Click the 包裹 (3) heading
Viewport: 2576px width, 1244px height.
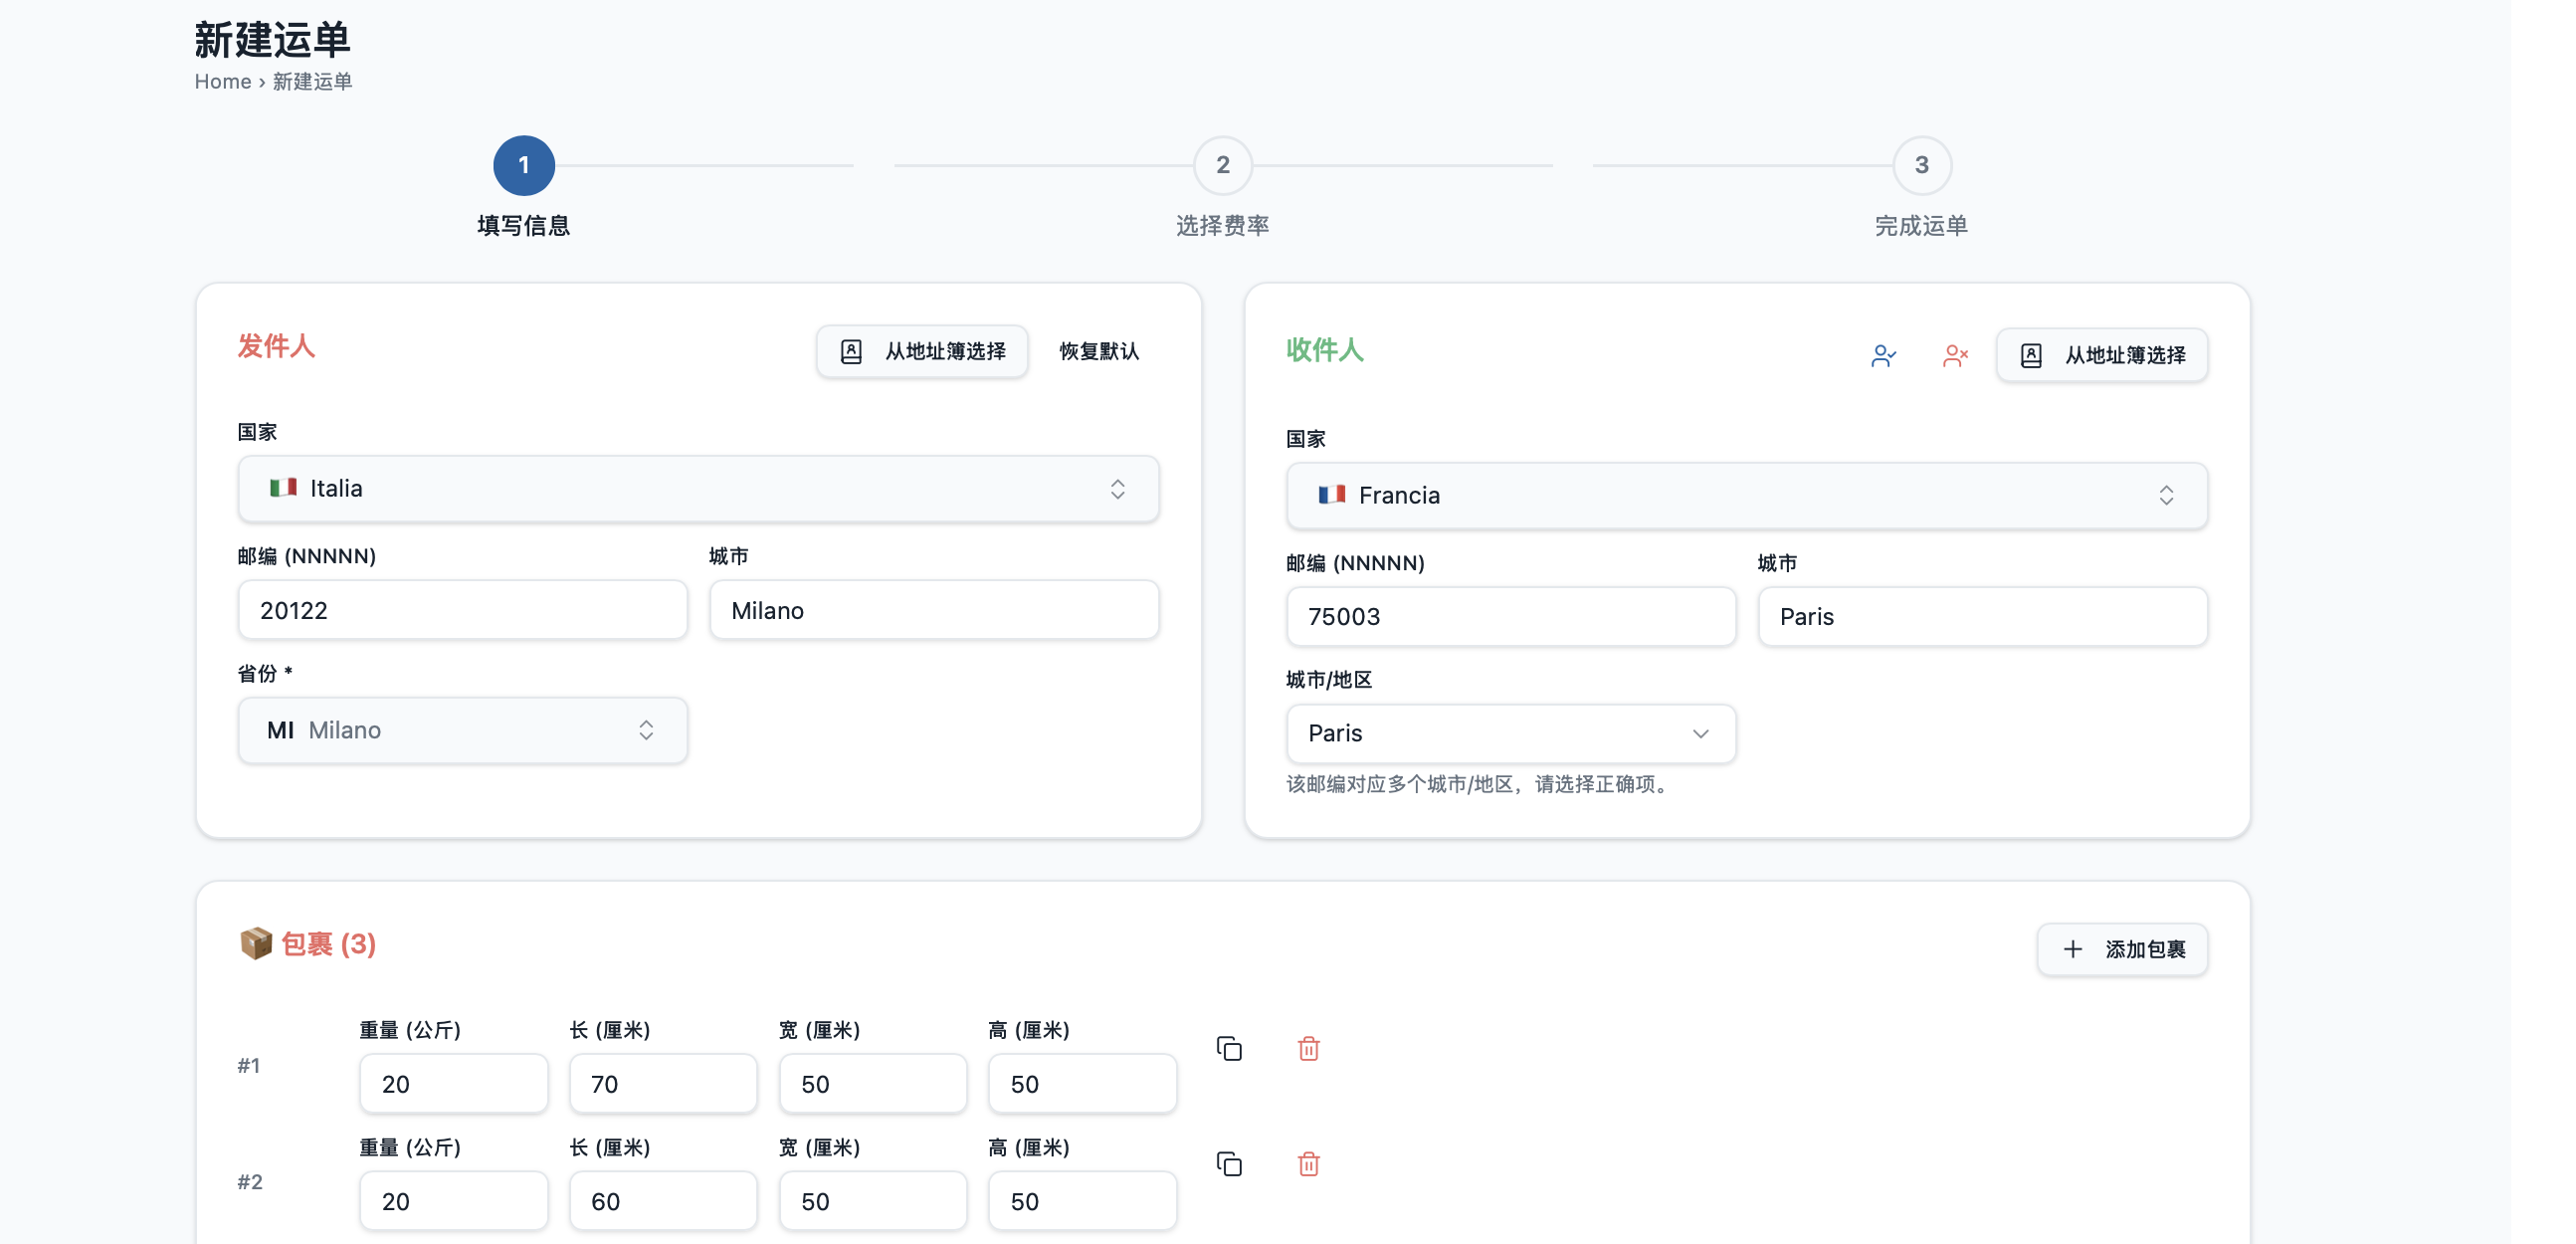(328, 943)
